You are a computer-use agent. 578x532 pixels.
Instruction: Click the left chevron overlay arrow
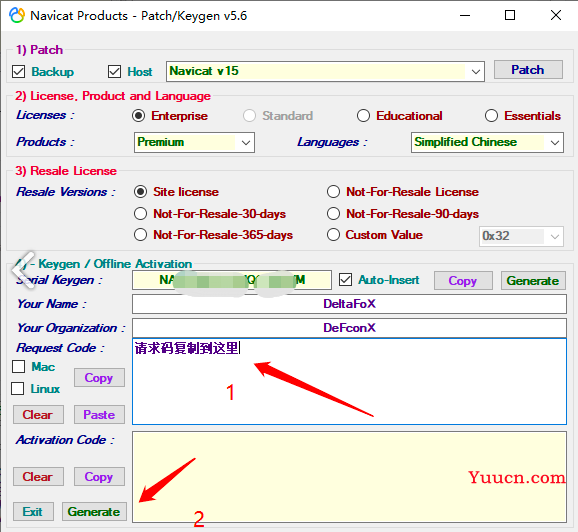click(x=23, y=269)
